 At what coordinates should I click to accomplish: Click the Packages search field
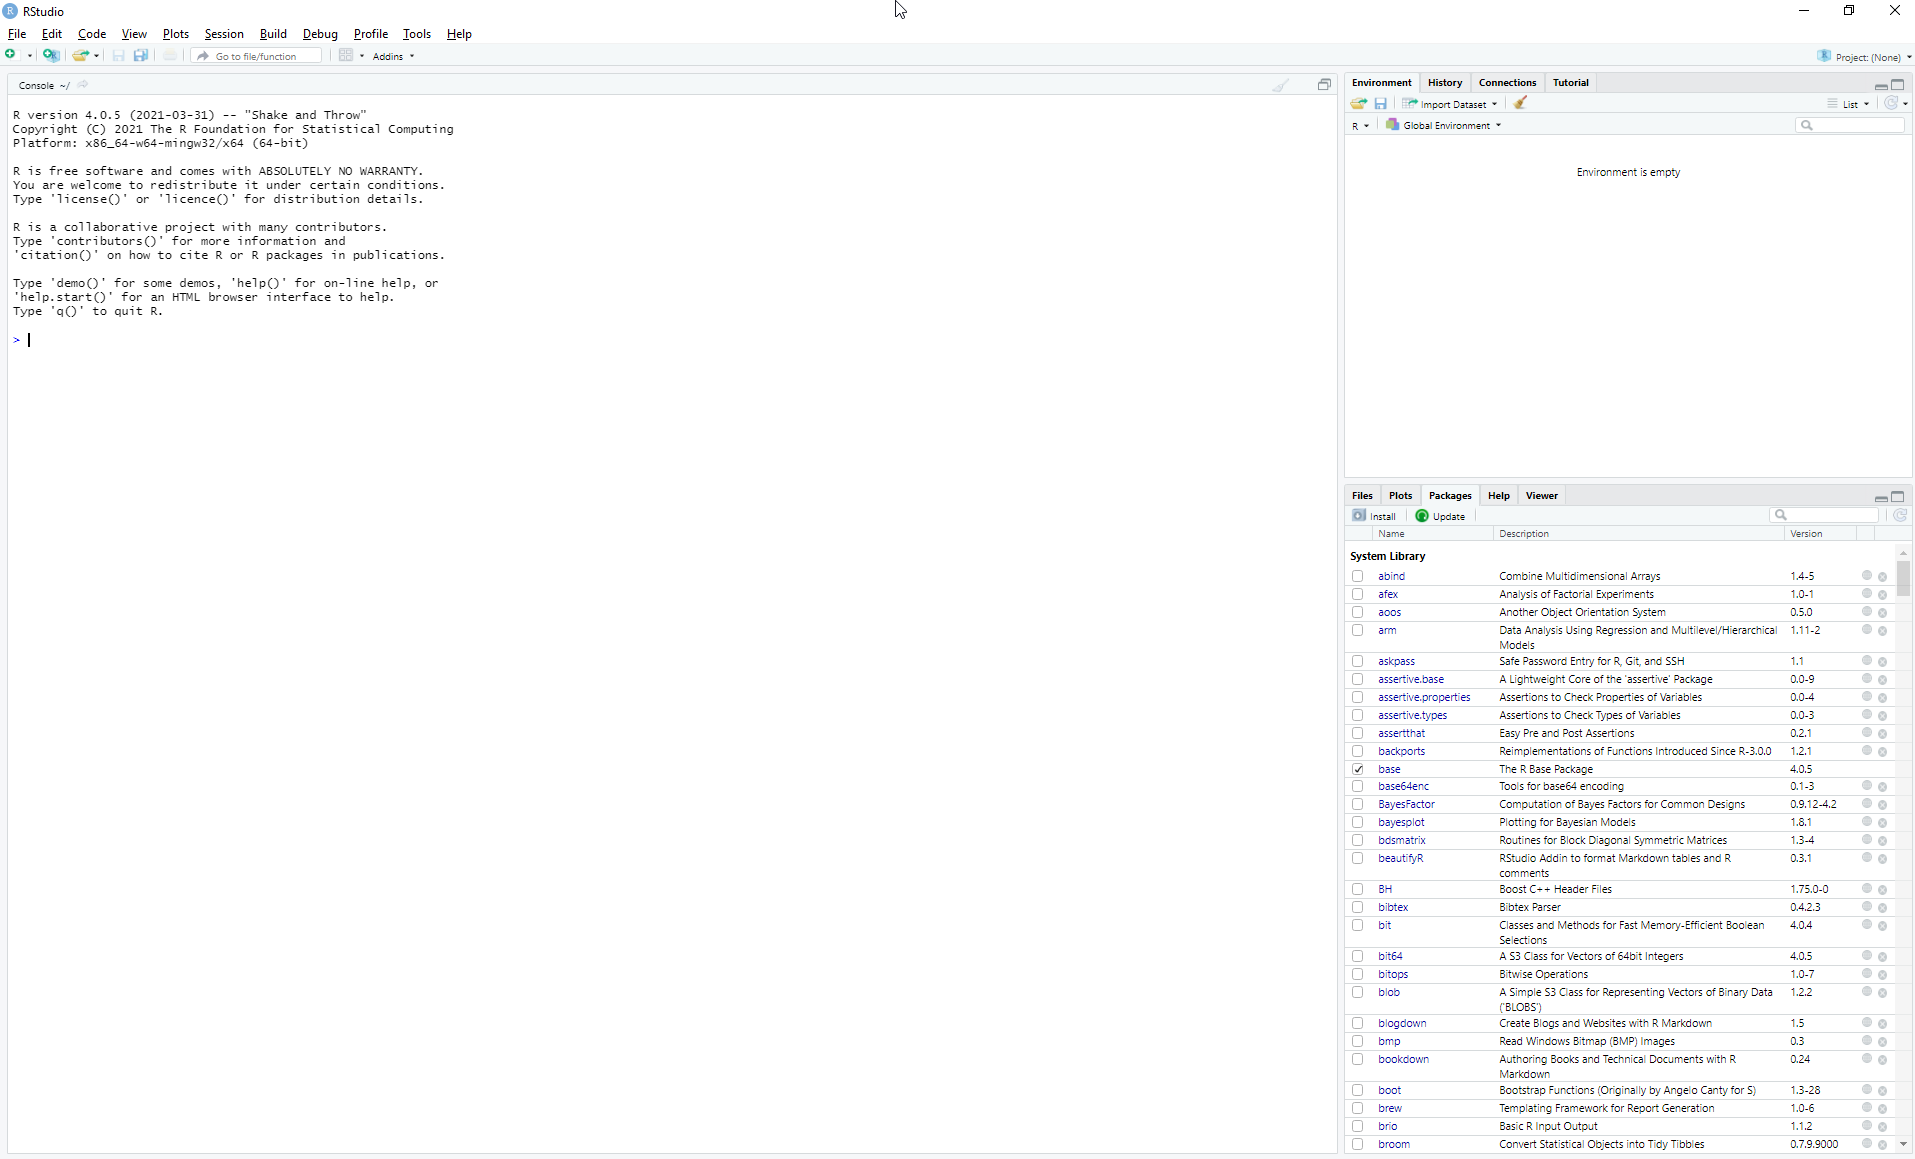1824,515
